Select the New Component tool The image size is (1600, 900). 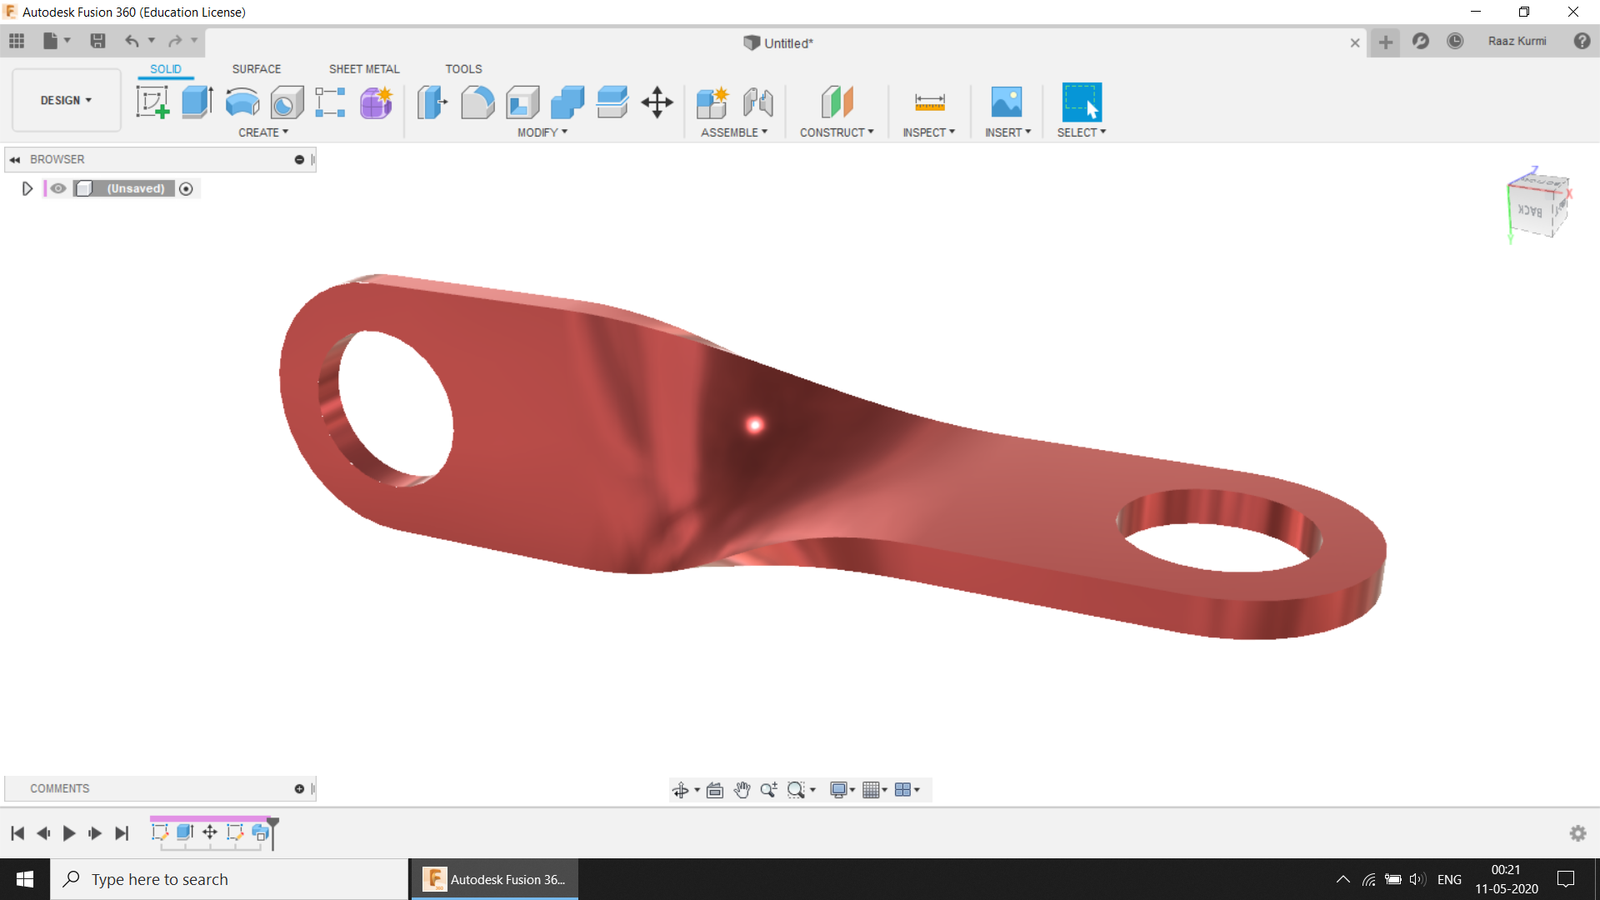point(712,102)
